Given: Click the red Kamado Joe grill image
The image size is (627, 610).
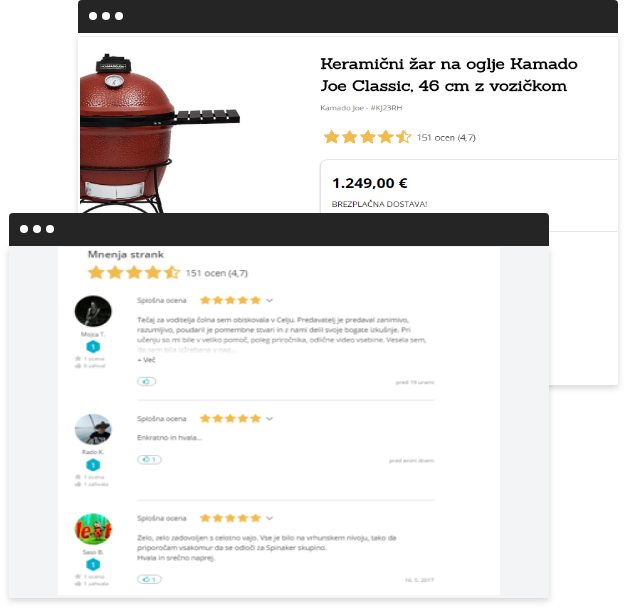Looking at the screenshot, I should 160,133.
